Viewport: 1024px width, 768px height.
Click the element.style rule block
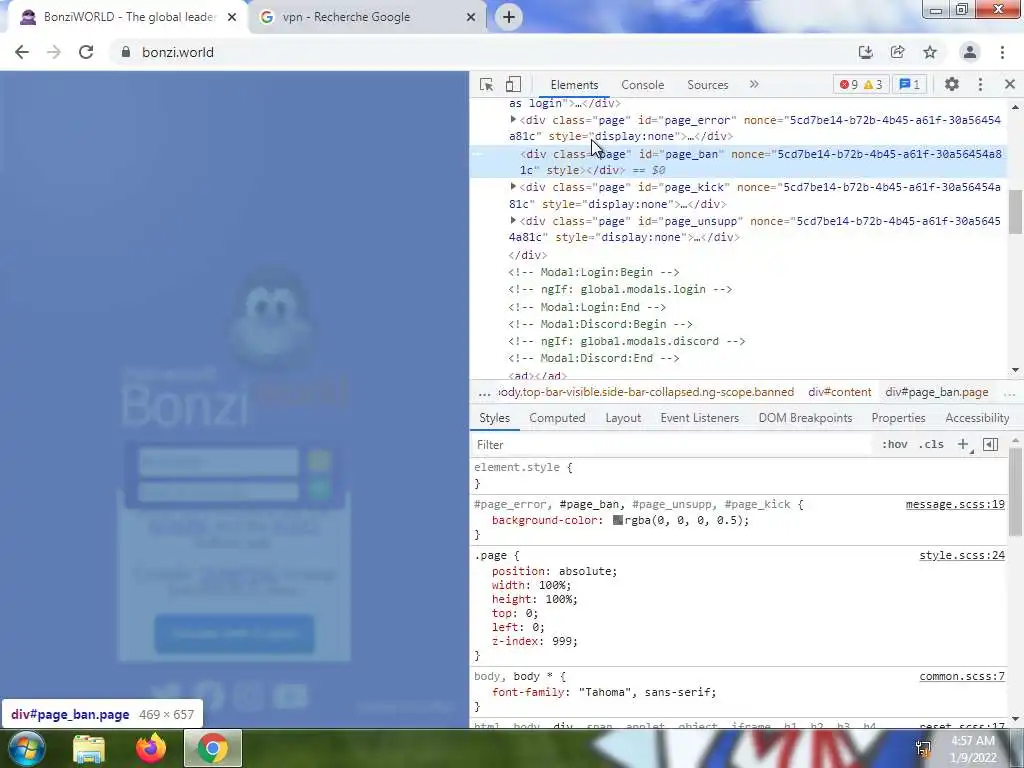[738, 475]
